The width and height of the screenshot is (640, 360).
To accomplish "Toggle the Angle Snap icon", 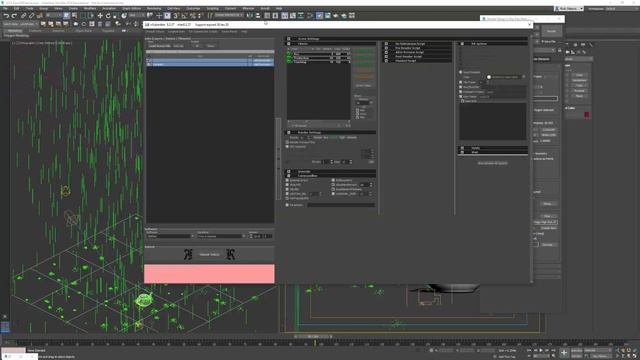I will tap(184, 16).
